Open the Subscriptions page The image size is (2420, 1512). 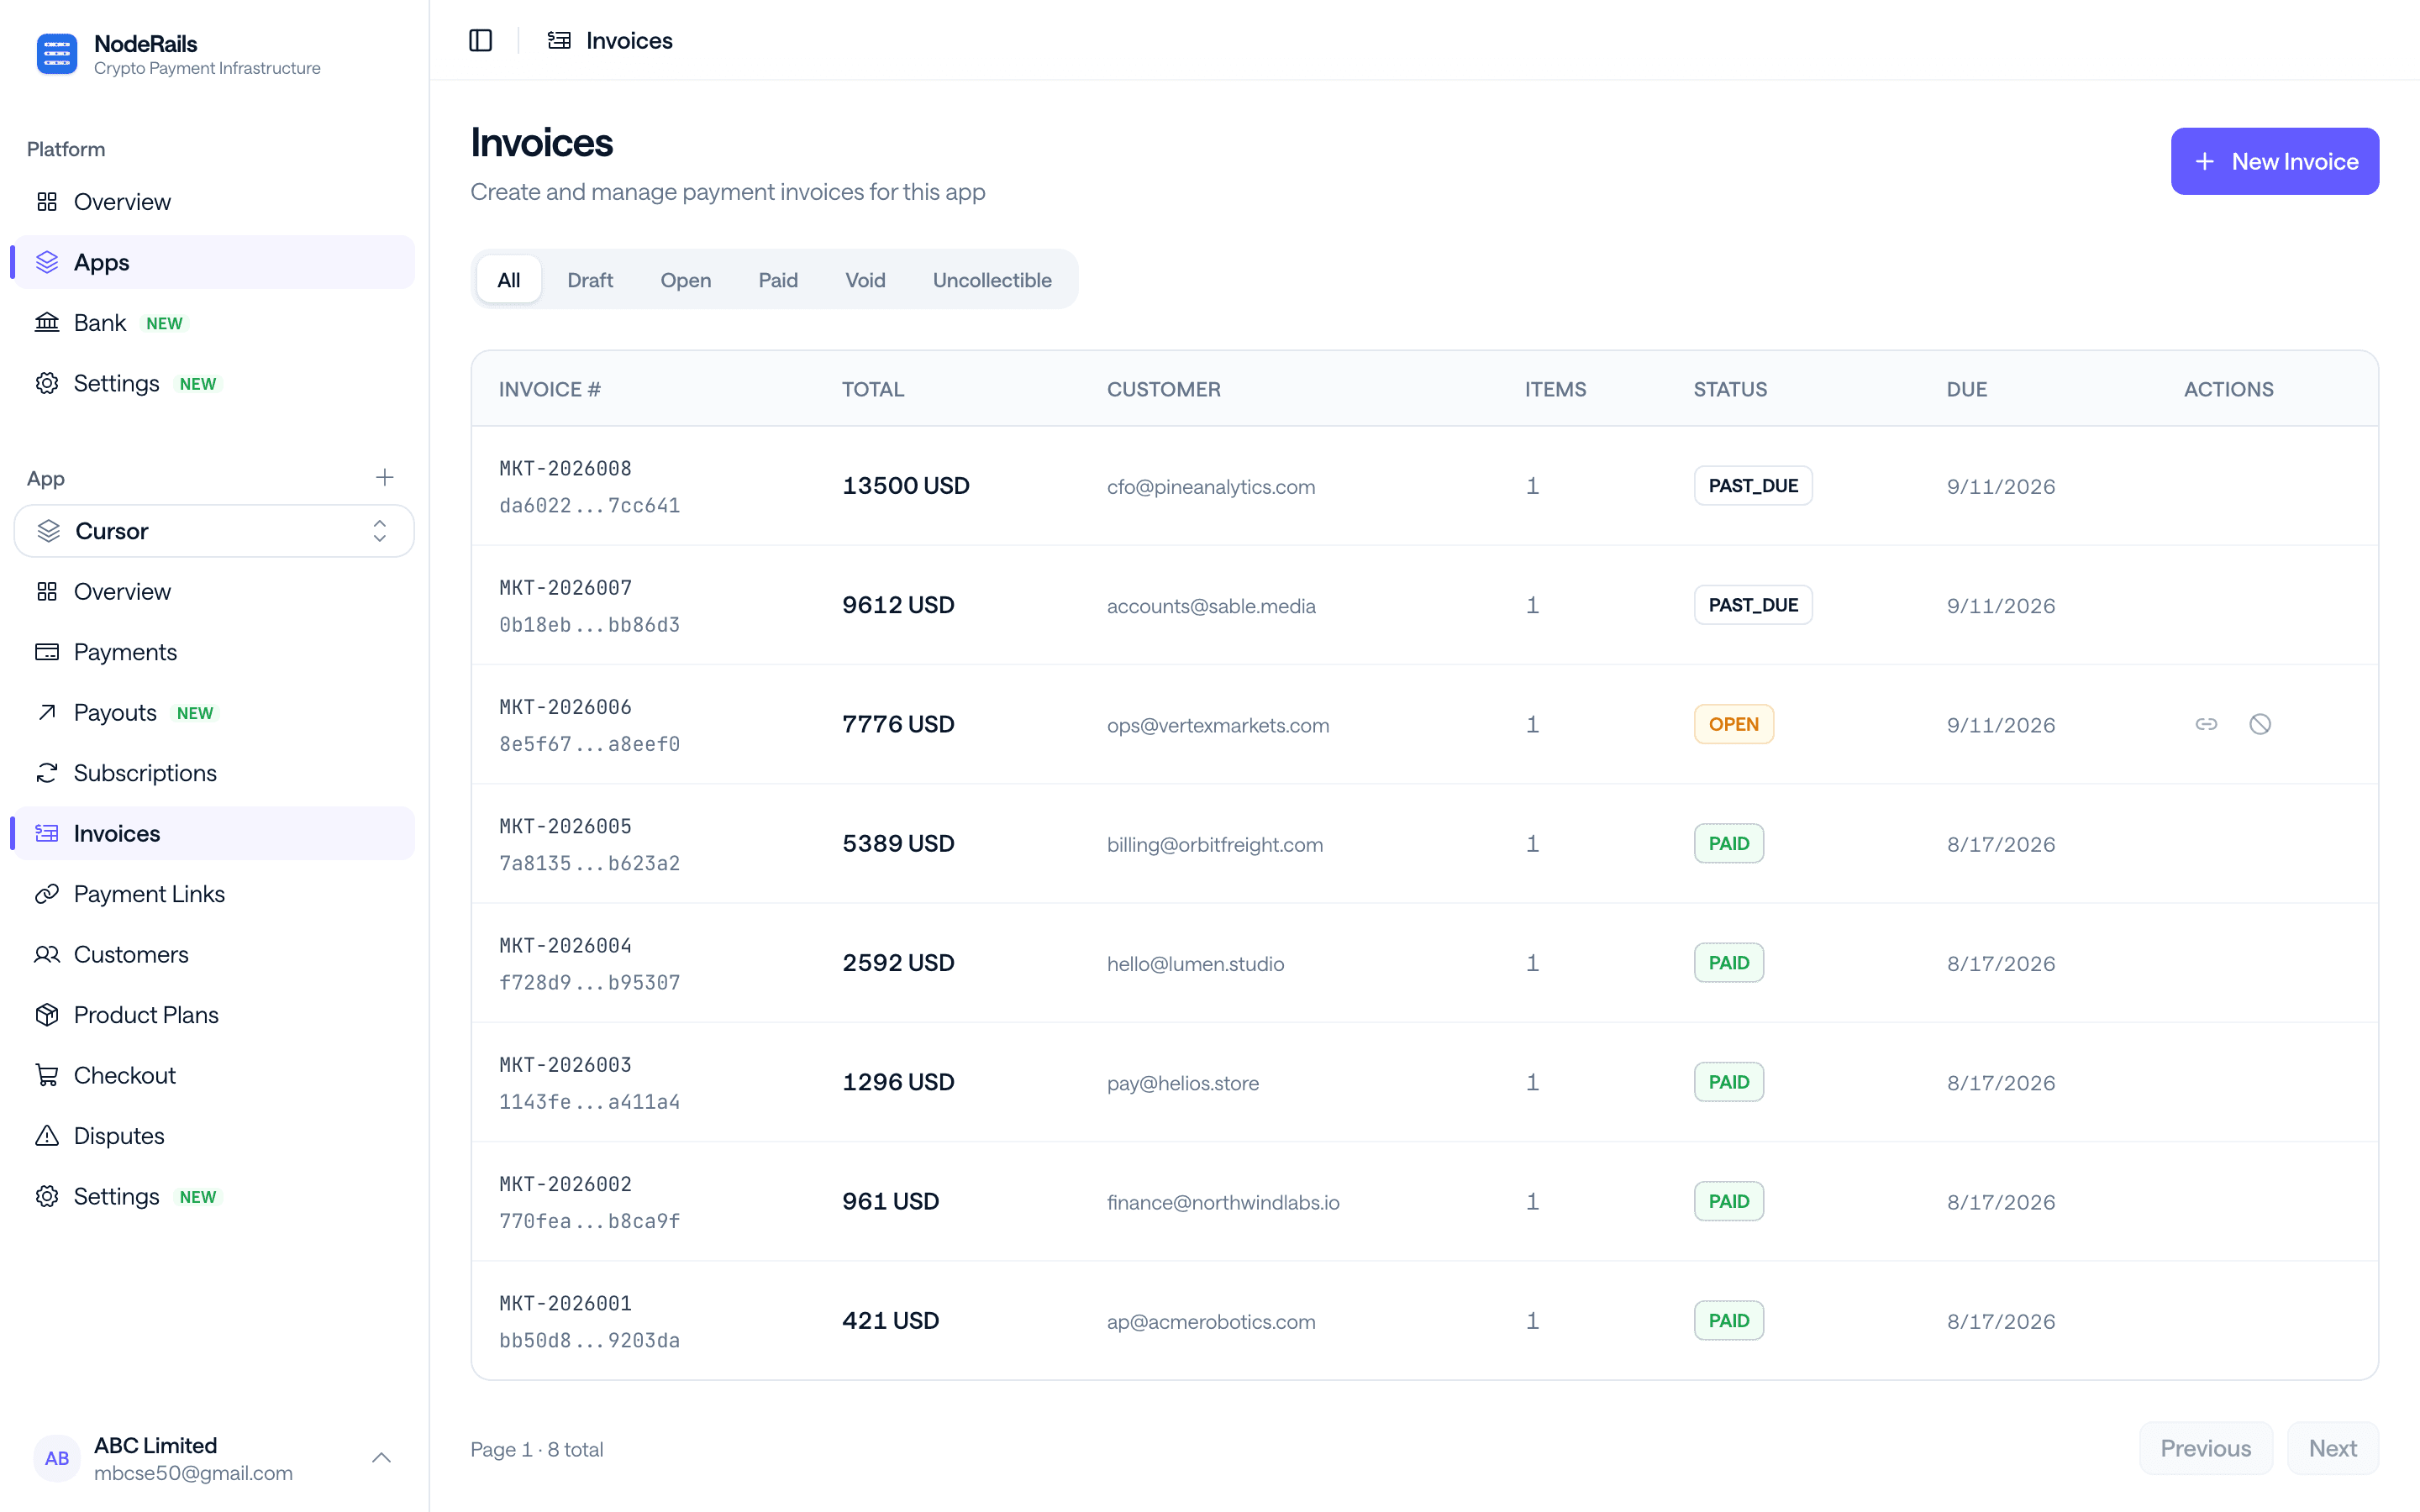(x=214, y=773)
